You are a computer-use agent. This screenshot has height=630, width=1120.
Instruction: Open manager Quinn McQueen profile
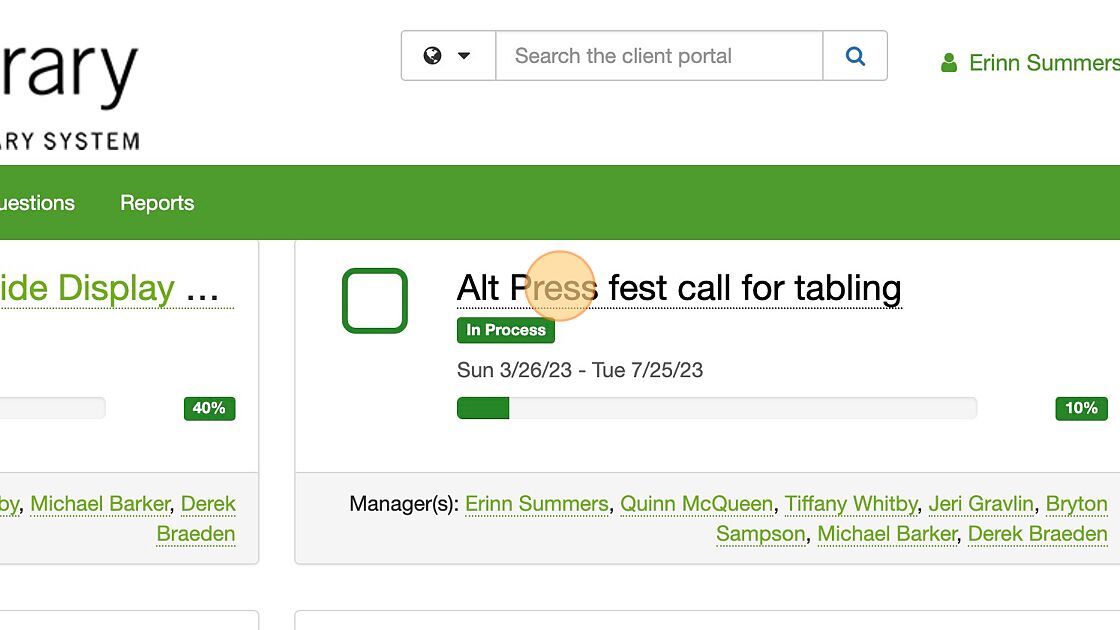pos(696,504)
